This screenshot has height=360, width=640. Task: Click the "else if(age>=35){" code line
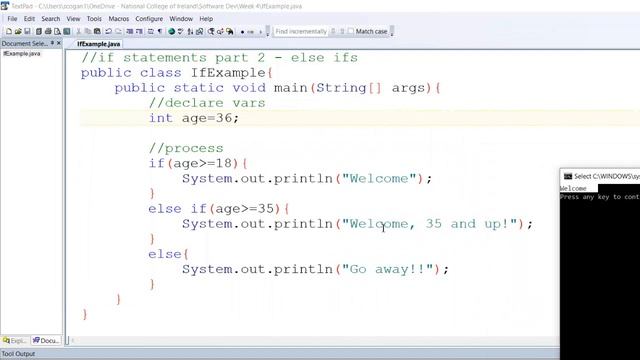(219, 209)
